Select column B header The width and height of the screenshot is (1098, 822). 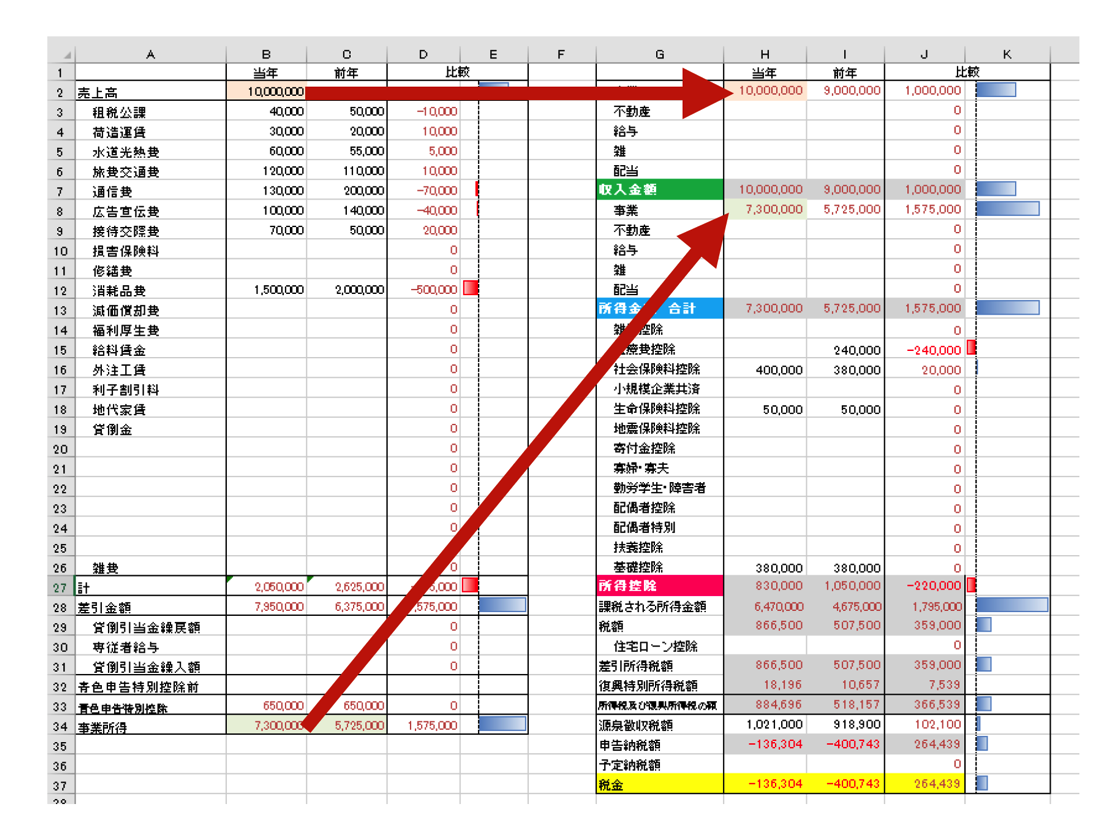[x=266, y=54]
